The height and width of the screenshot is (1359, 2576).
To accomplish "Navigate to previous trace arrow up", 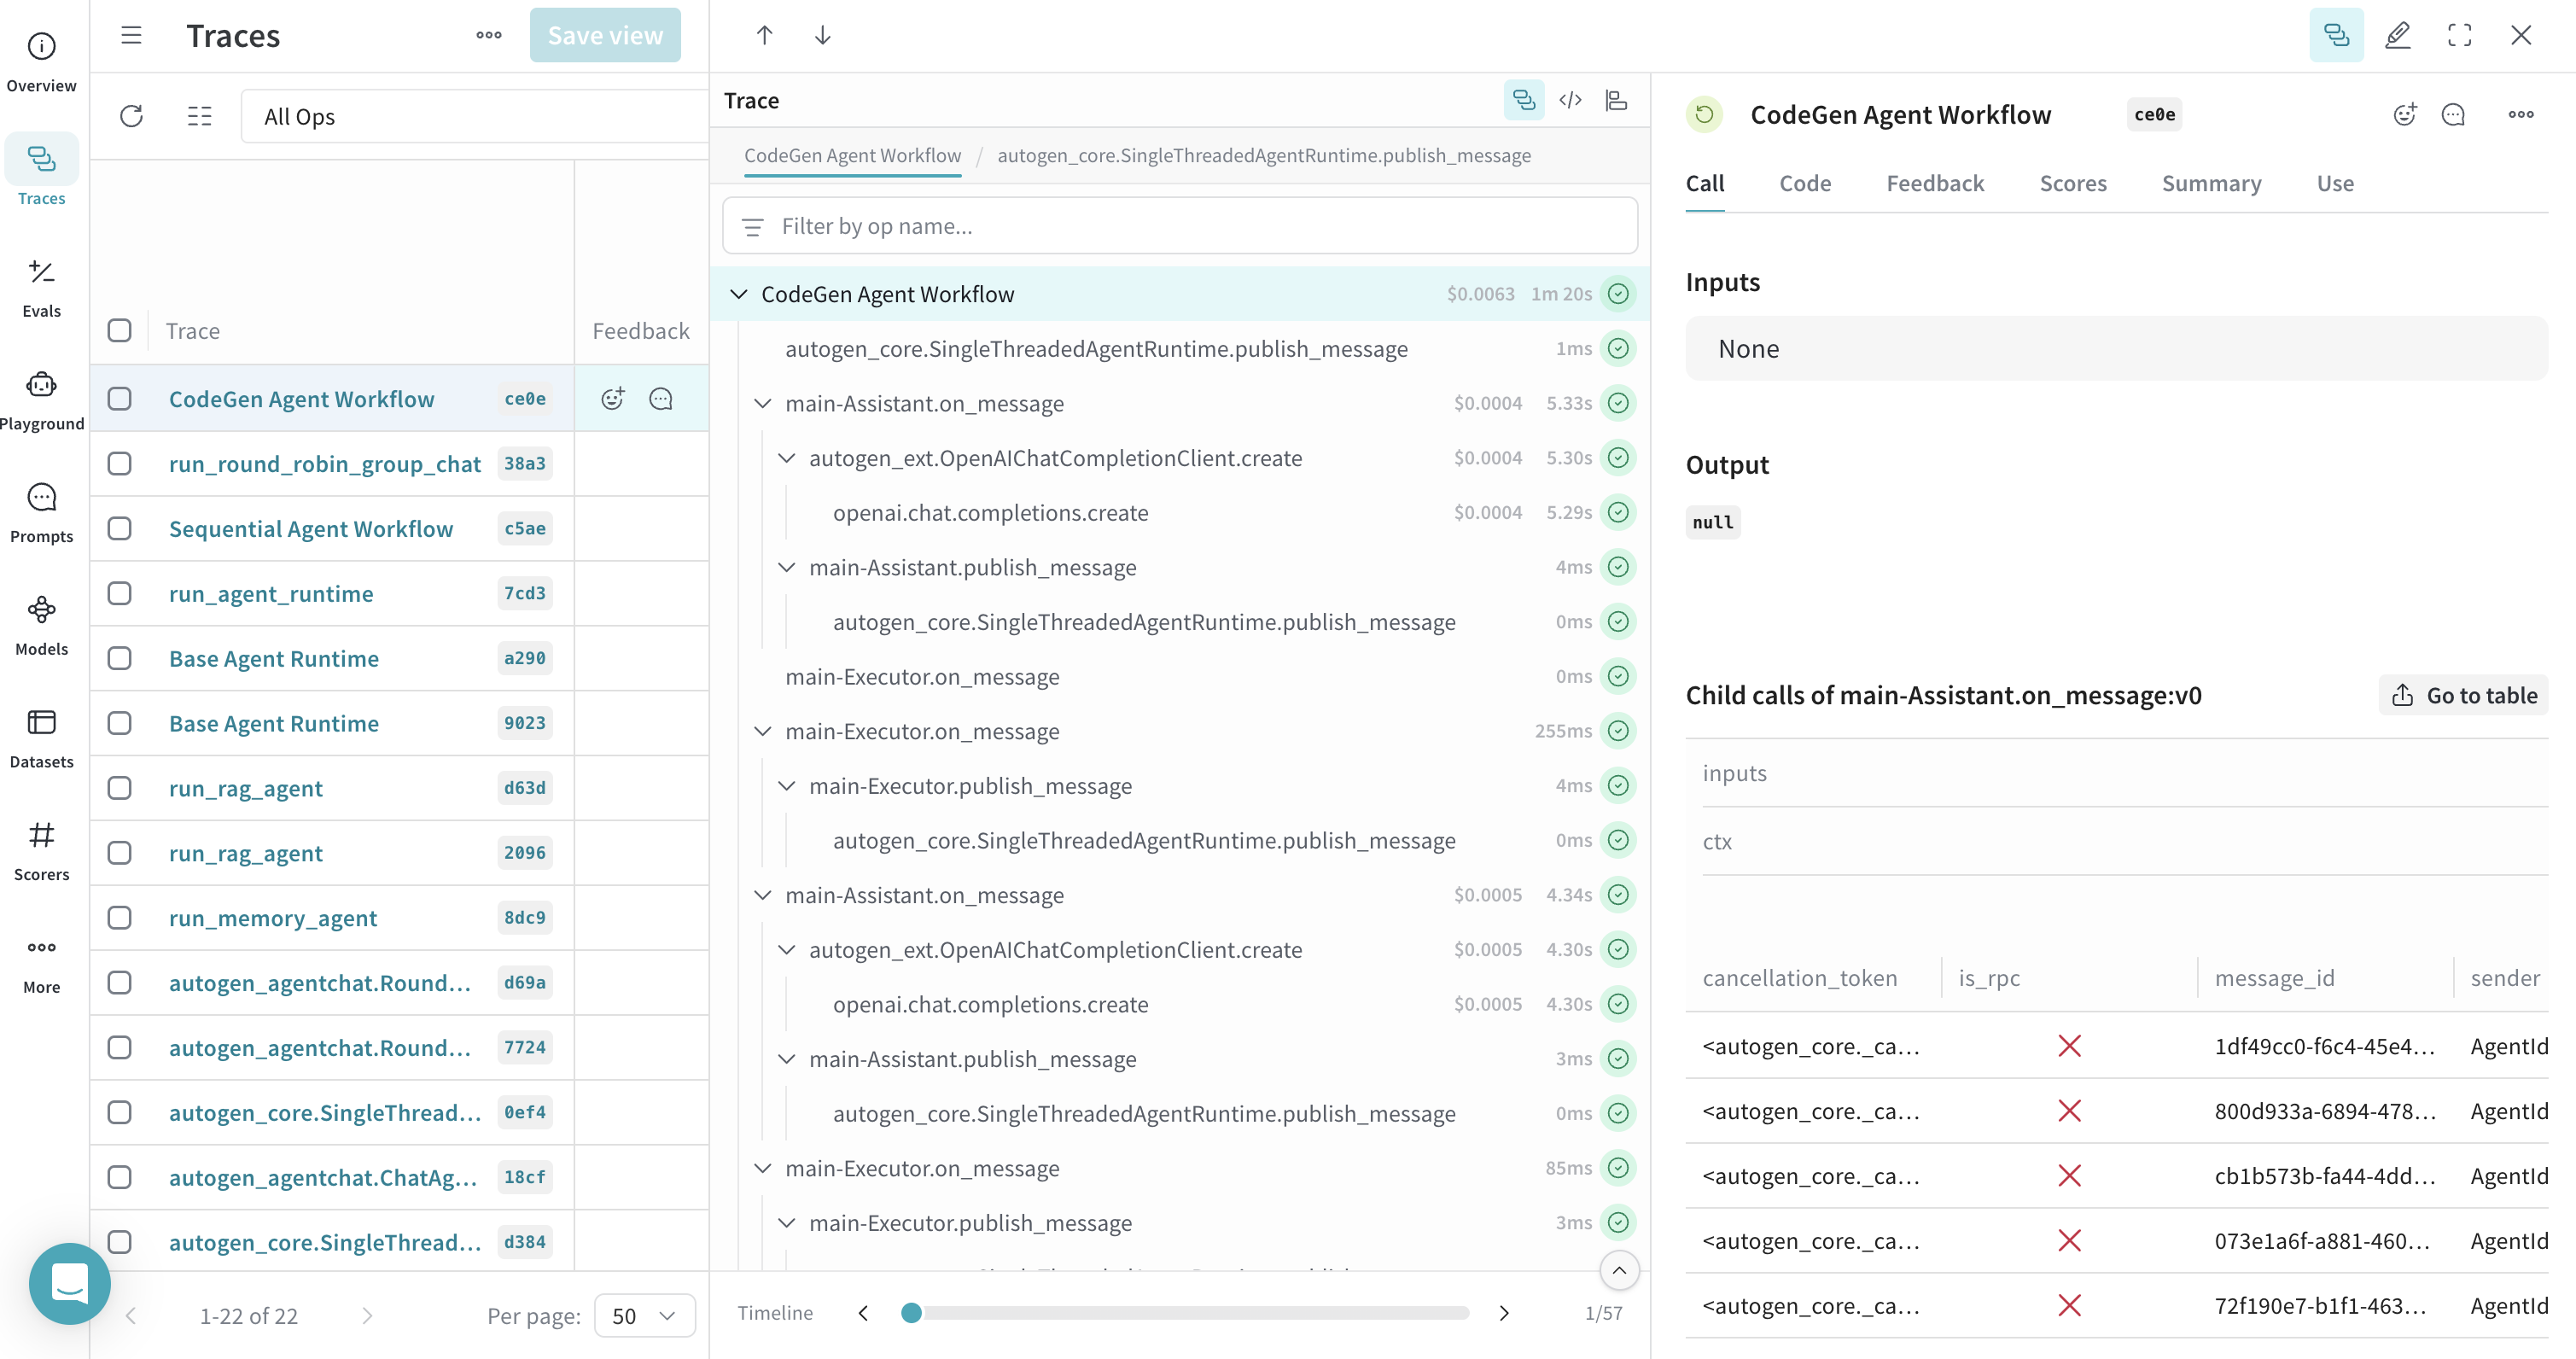I will click(x=764, y=36).
